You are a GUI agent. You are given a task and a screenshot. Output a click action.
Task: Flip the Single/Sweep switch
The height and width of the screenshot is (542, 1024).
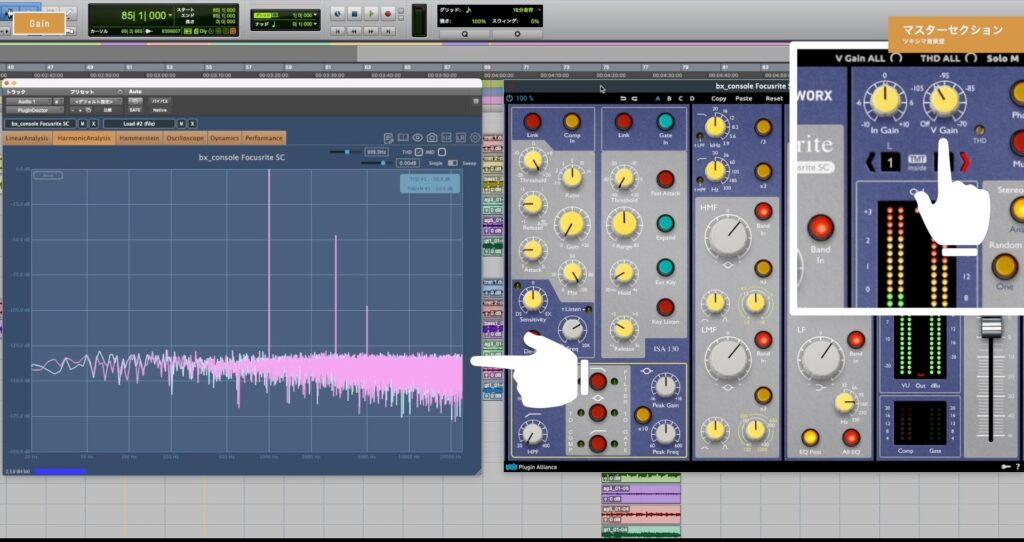[453, 163]
